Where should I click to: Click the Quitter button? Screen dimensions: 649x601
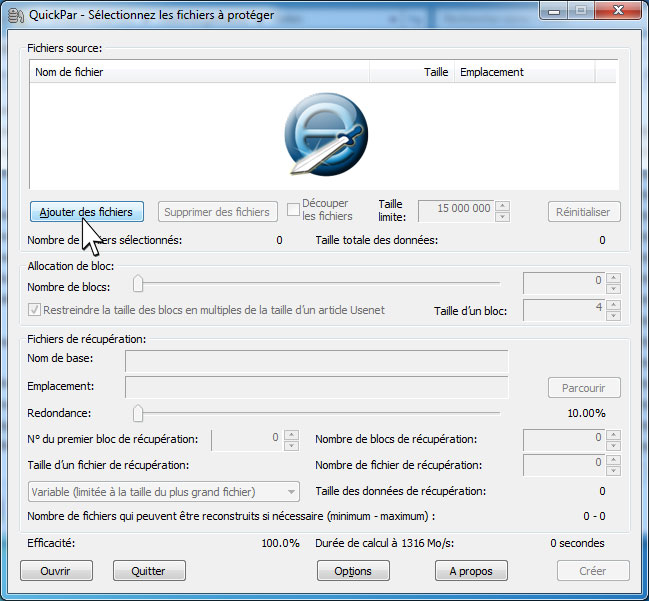[x=149, y=571]
